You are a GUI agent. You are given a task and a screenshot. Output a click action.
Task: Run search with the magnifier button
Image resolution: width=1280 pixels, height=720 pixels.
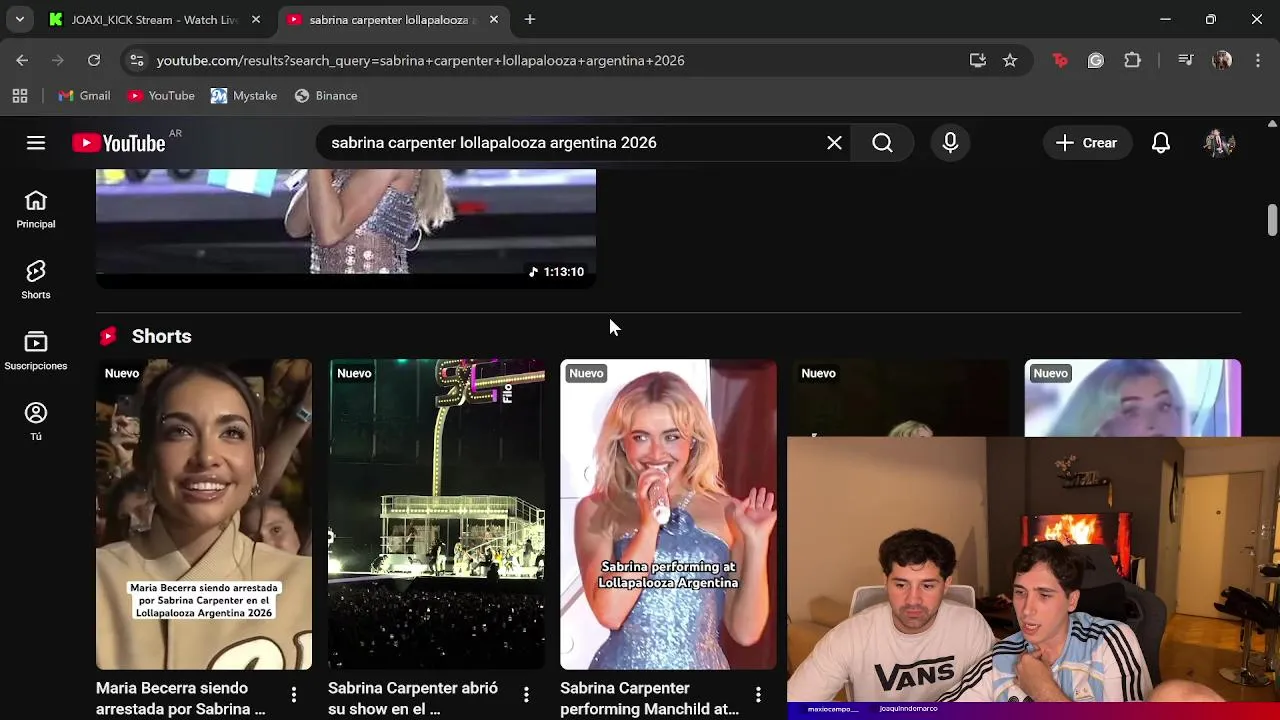(x=882, y=143)
